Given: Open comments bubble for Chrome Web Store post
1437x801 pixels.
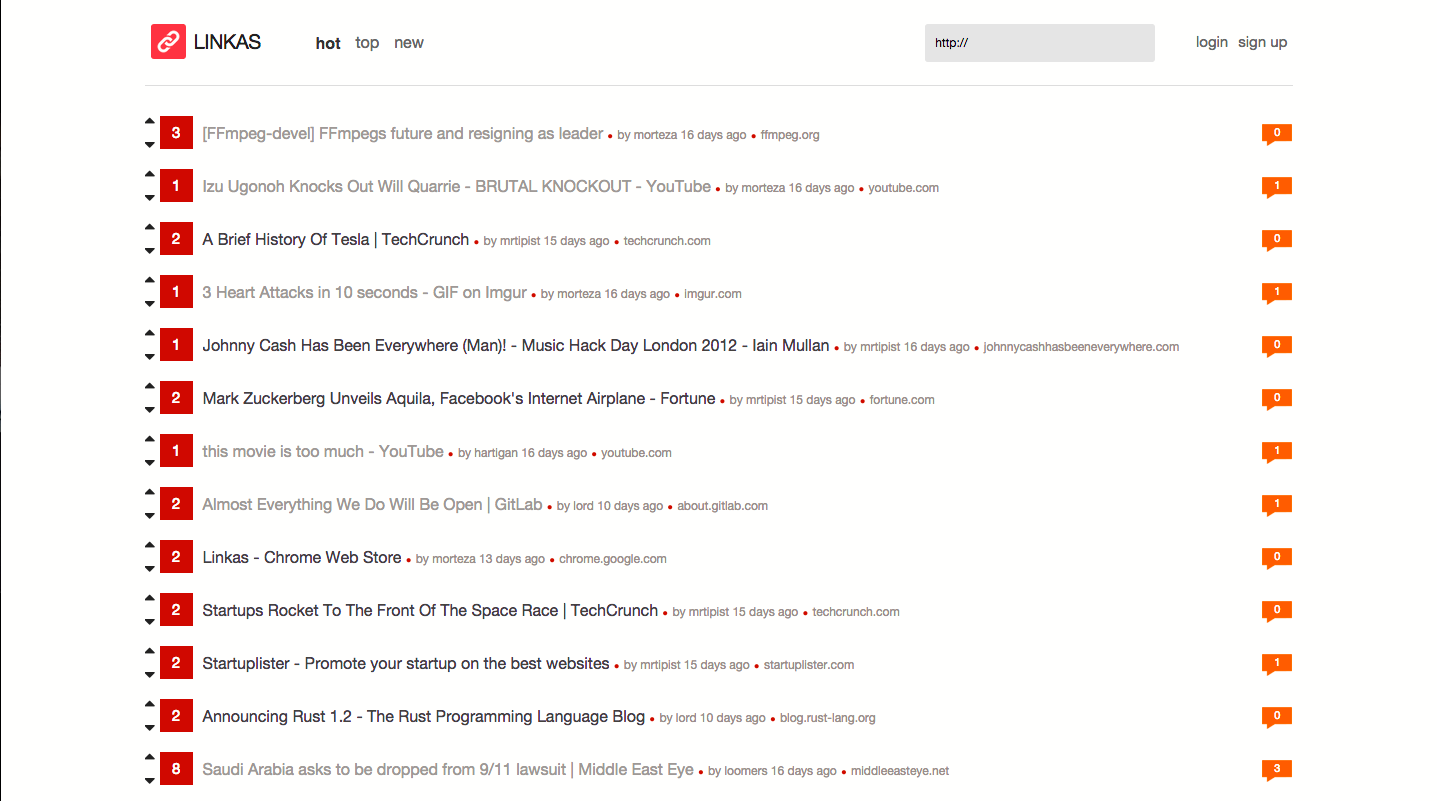Looking at the screenshot, I should pos(1277,558).
